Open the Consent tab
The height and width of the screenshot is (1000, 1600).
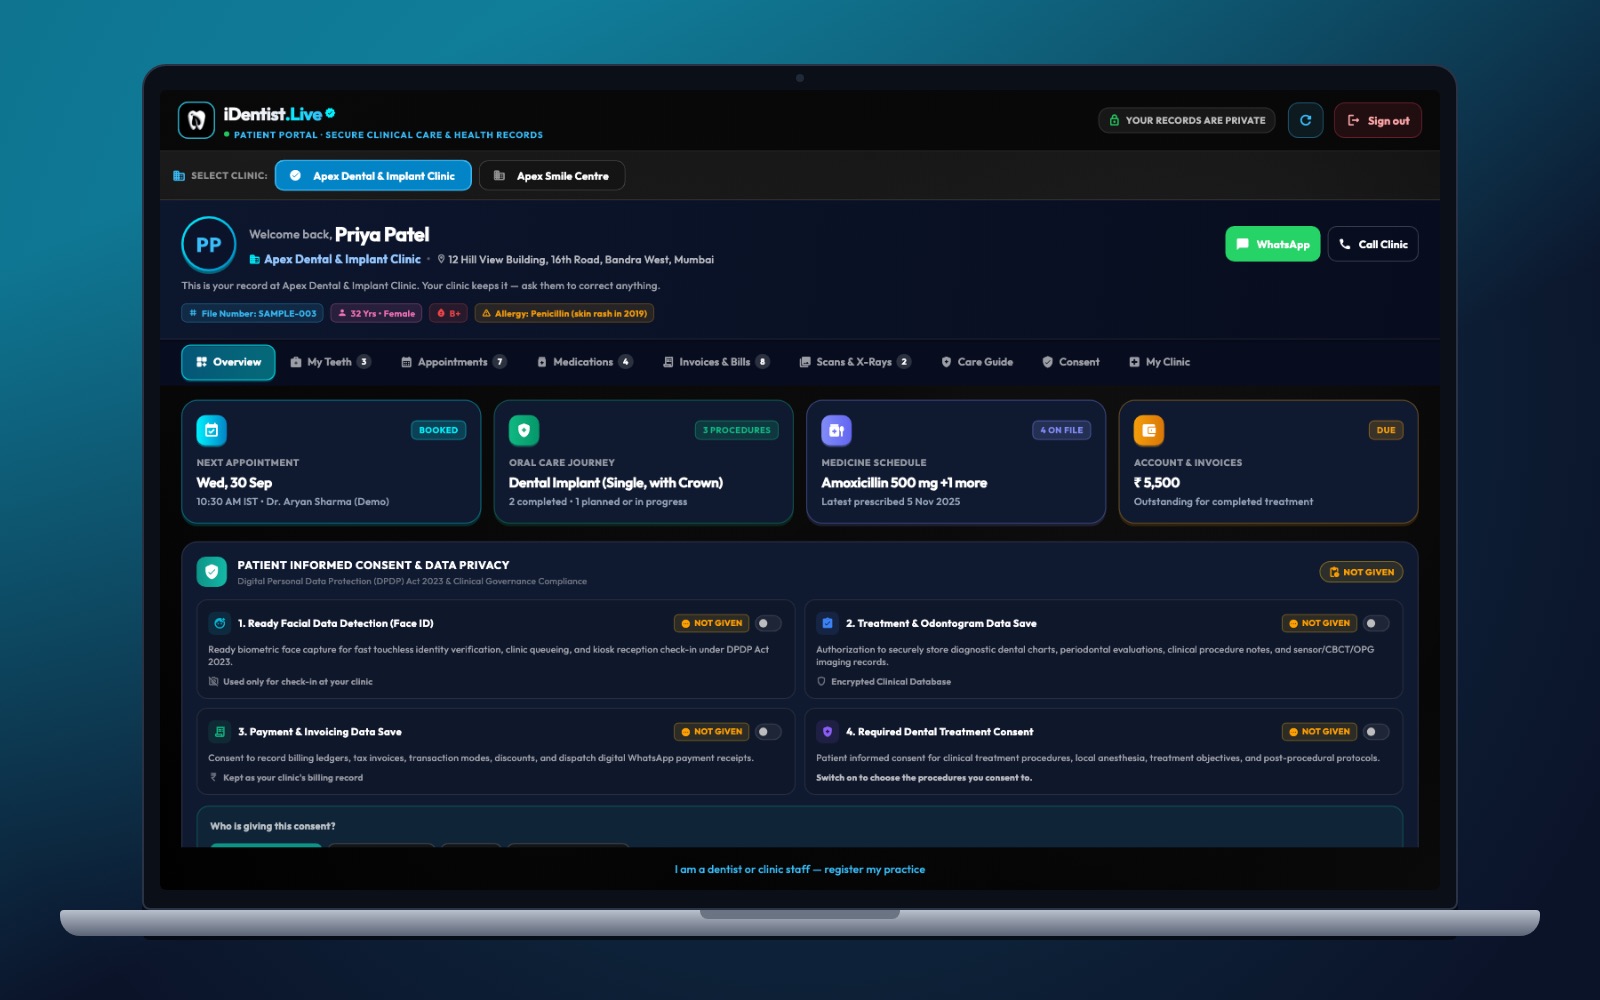click(1070, 362)
